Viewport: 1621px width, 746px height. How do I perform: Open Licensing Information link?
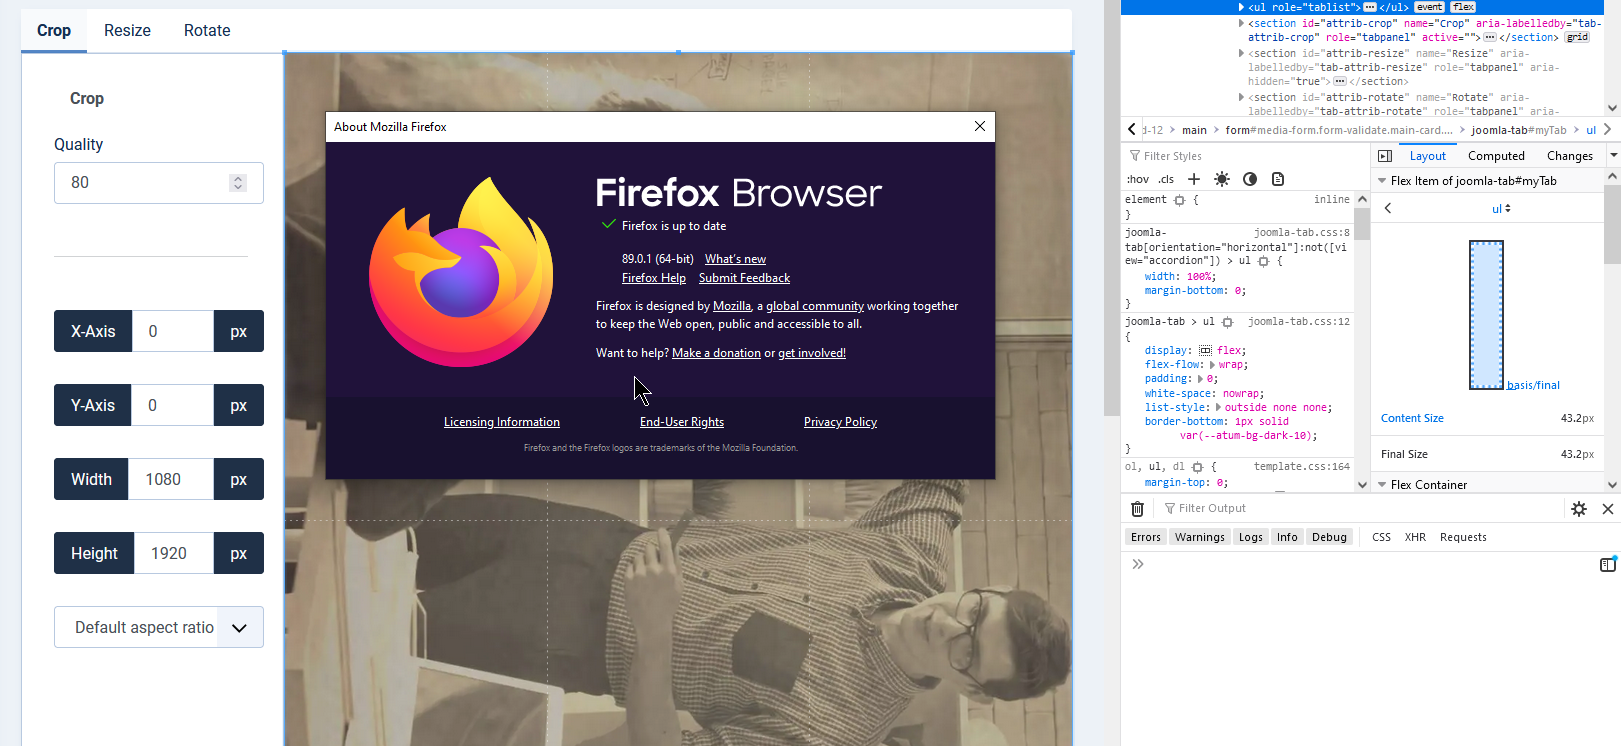tap(502, 422)
